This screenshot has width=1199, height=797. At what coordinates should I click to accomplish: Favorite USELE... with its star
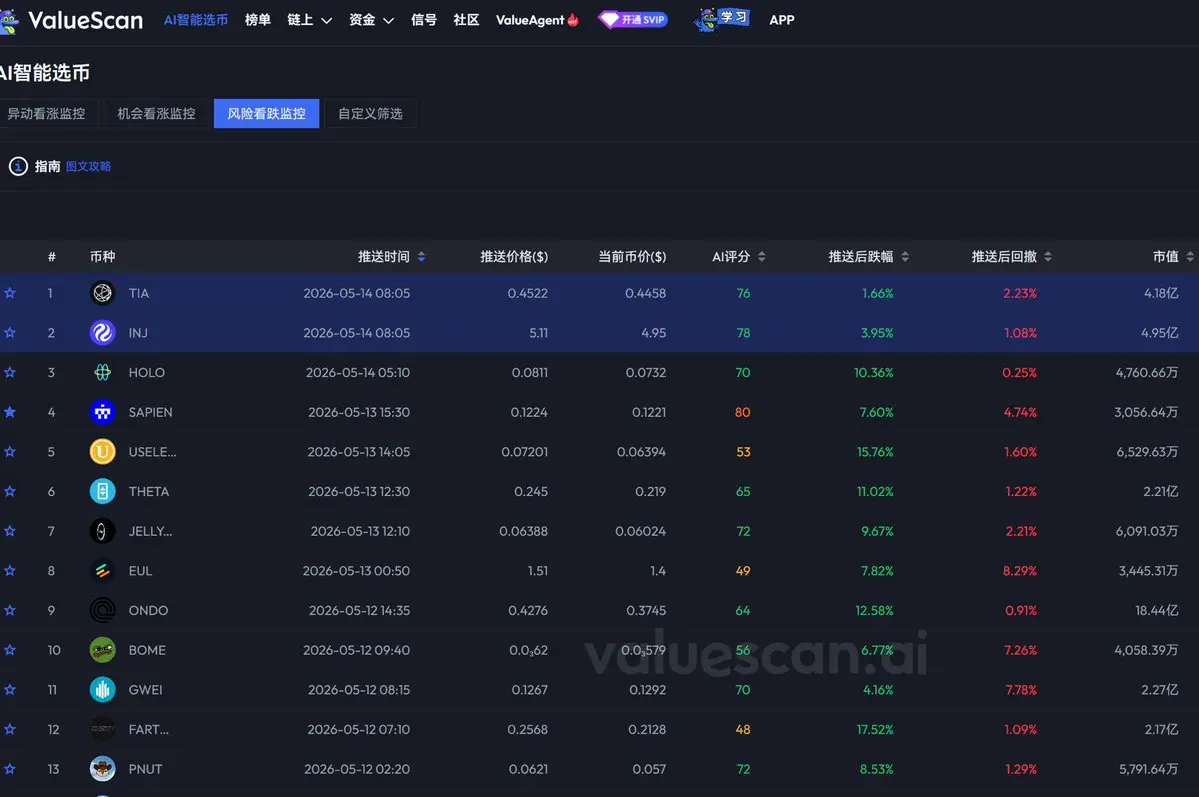[x=10, y=452]
